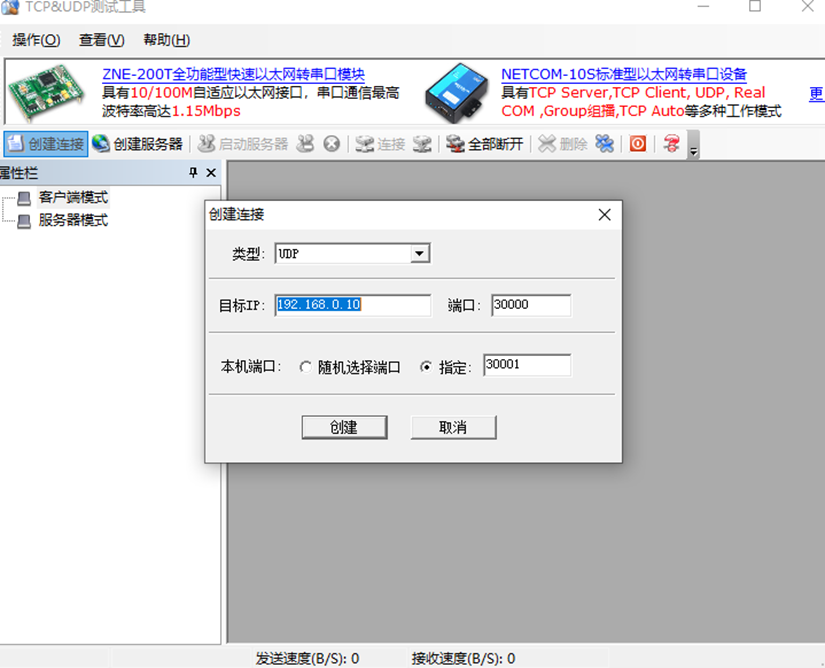Select the 随机选择端口 radio button
The width and height of the screenshot is (825, 668).
coord(305,367)
